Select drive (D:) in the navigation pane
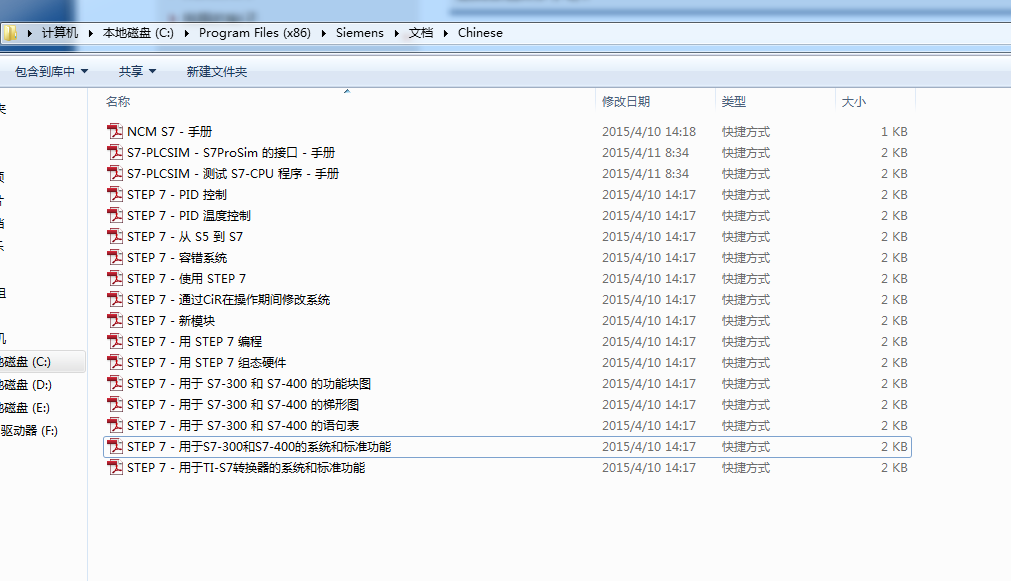The image size is (1011, 581). pyautogui.click(x=26, y=385)
